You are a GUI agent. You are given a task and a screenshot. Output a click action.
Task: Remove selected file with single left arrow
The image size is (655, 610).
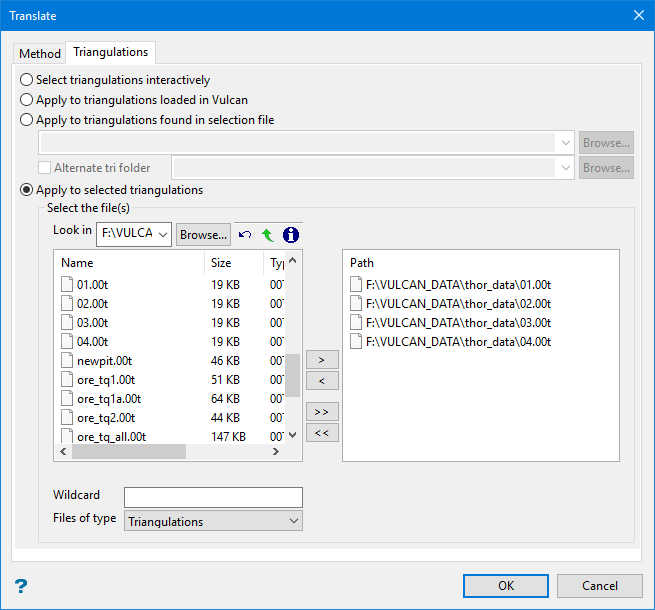322,381
